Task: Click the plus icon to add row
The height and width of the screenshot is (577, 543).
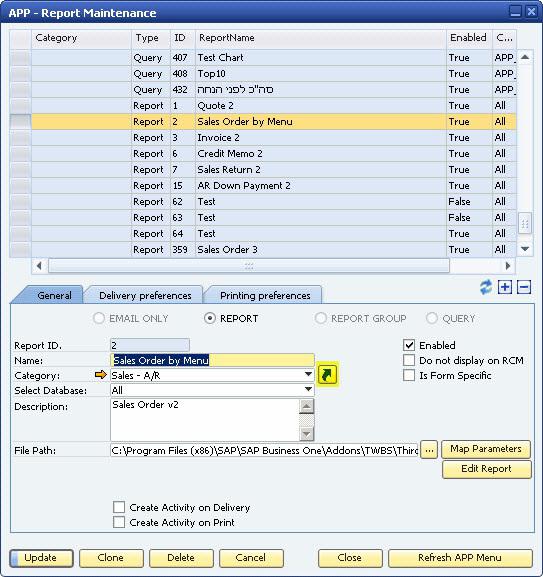Action: tap(505, 287)
